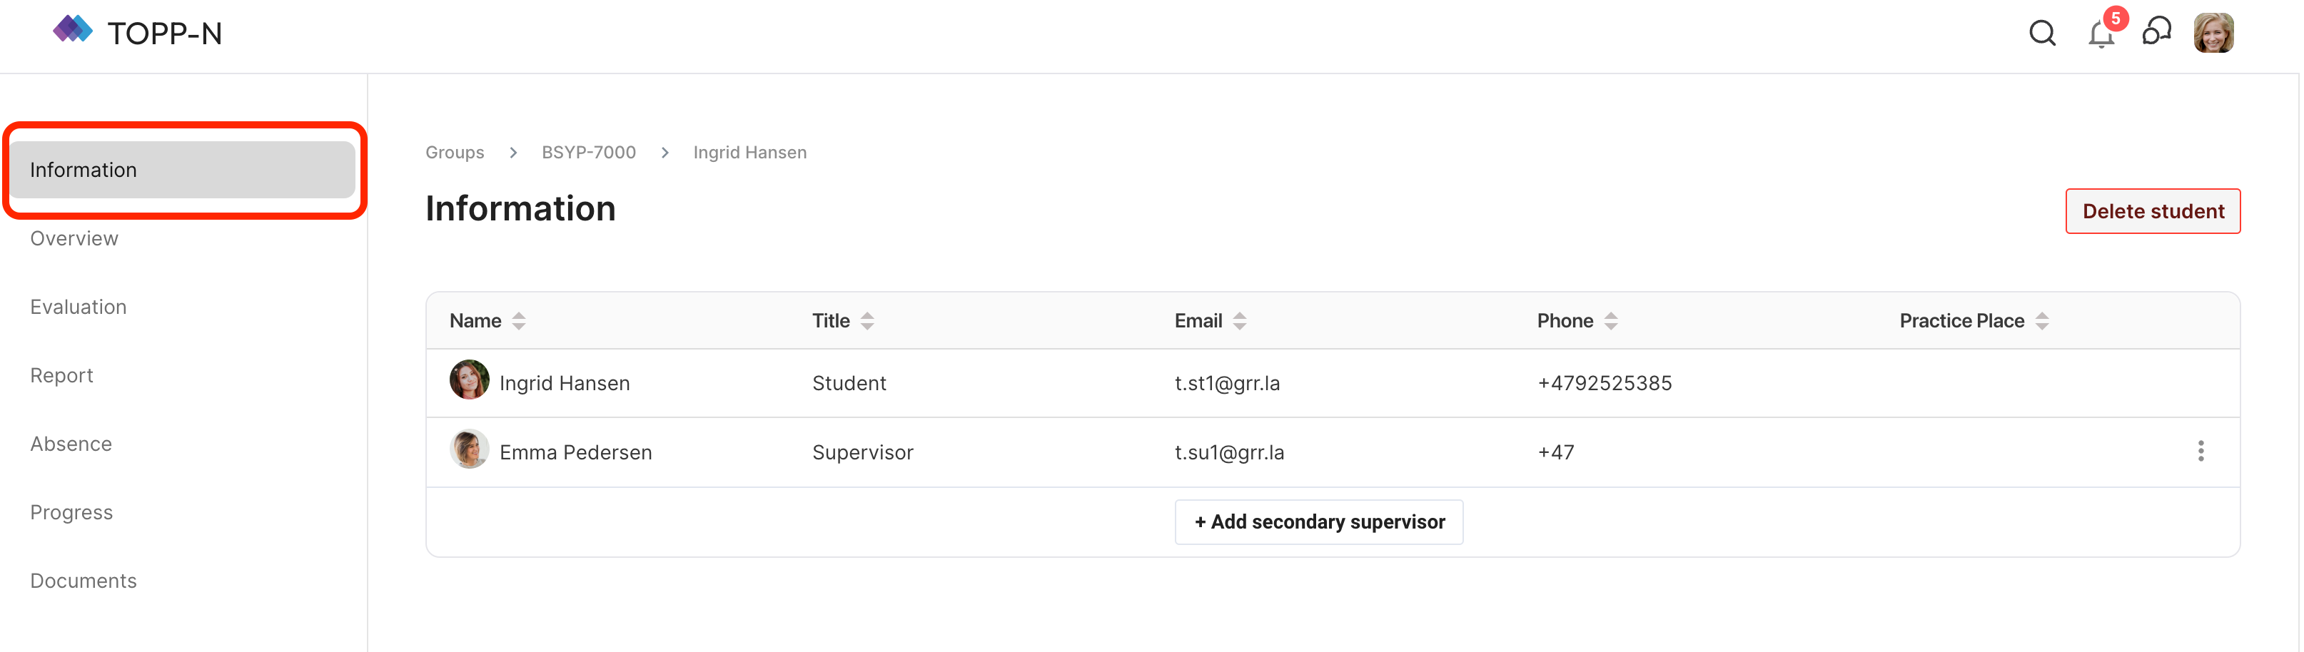Click Emma Pedersen's avatar photo

click(469, 451)
